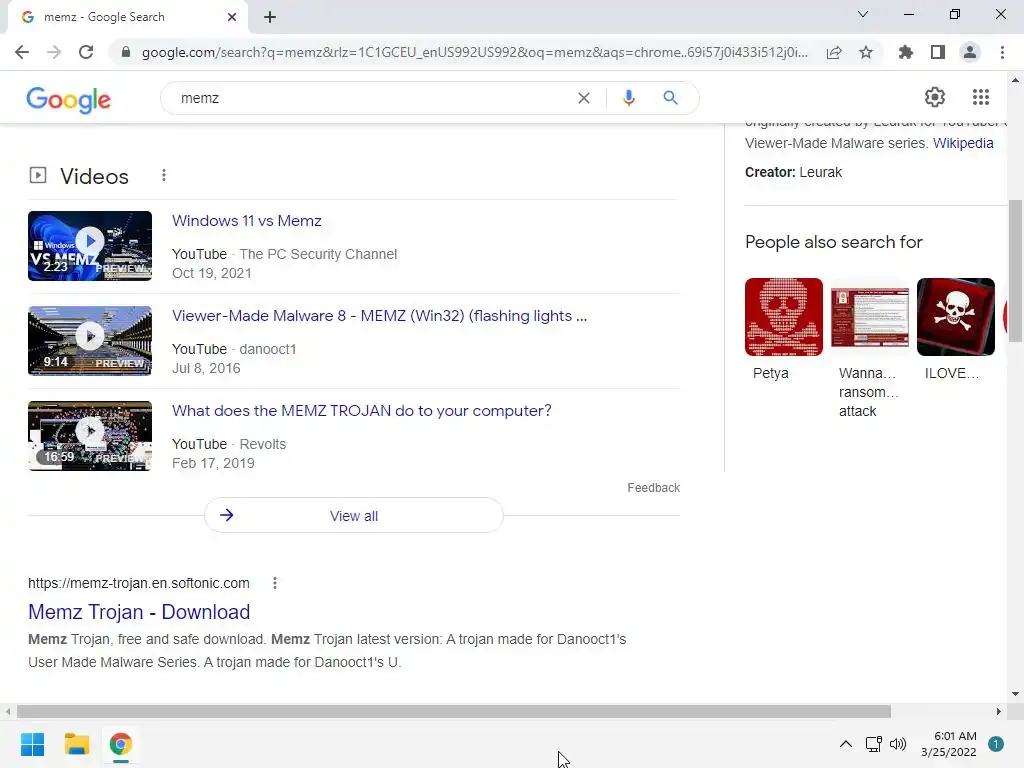
Task: Open the Google apps grid
Action: [x=981, y=97]
